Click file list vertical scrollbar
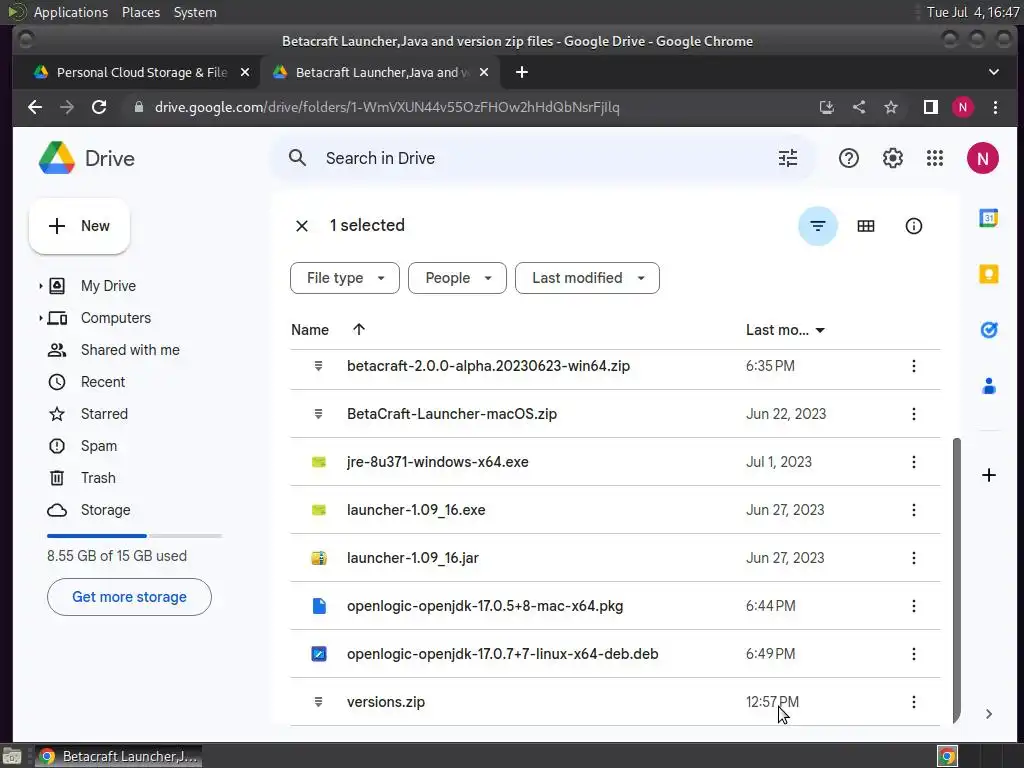Image resolution: width=1024 pixels, height=768 pixels. coord(957,580)
